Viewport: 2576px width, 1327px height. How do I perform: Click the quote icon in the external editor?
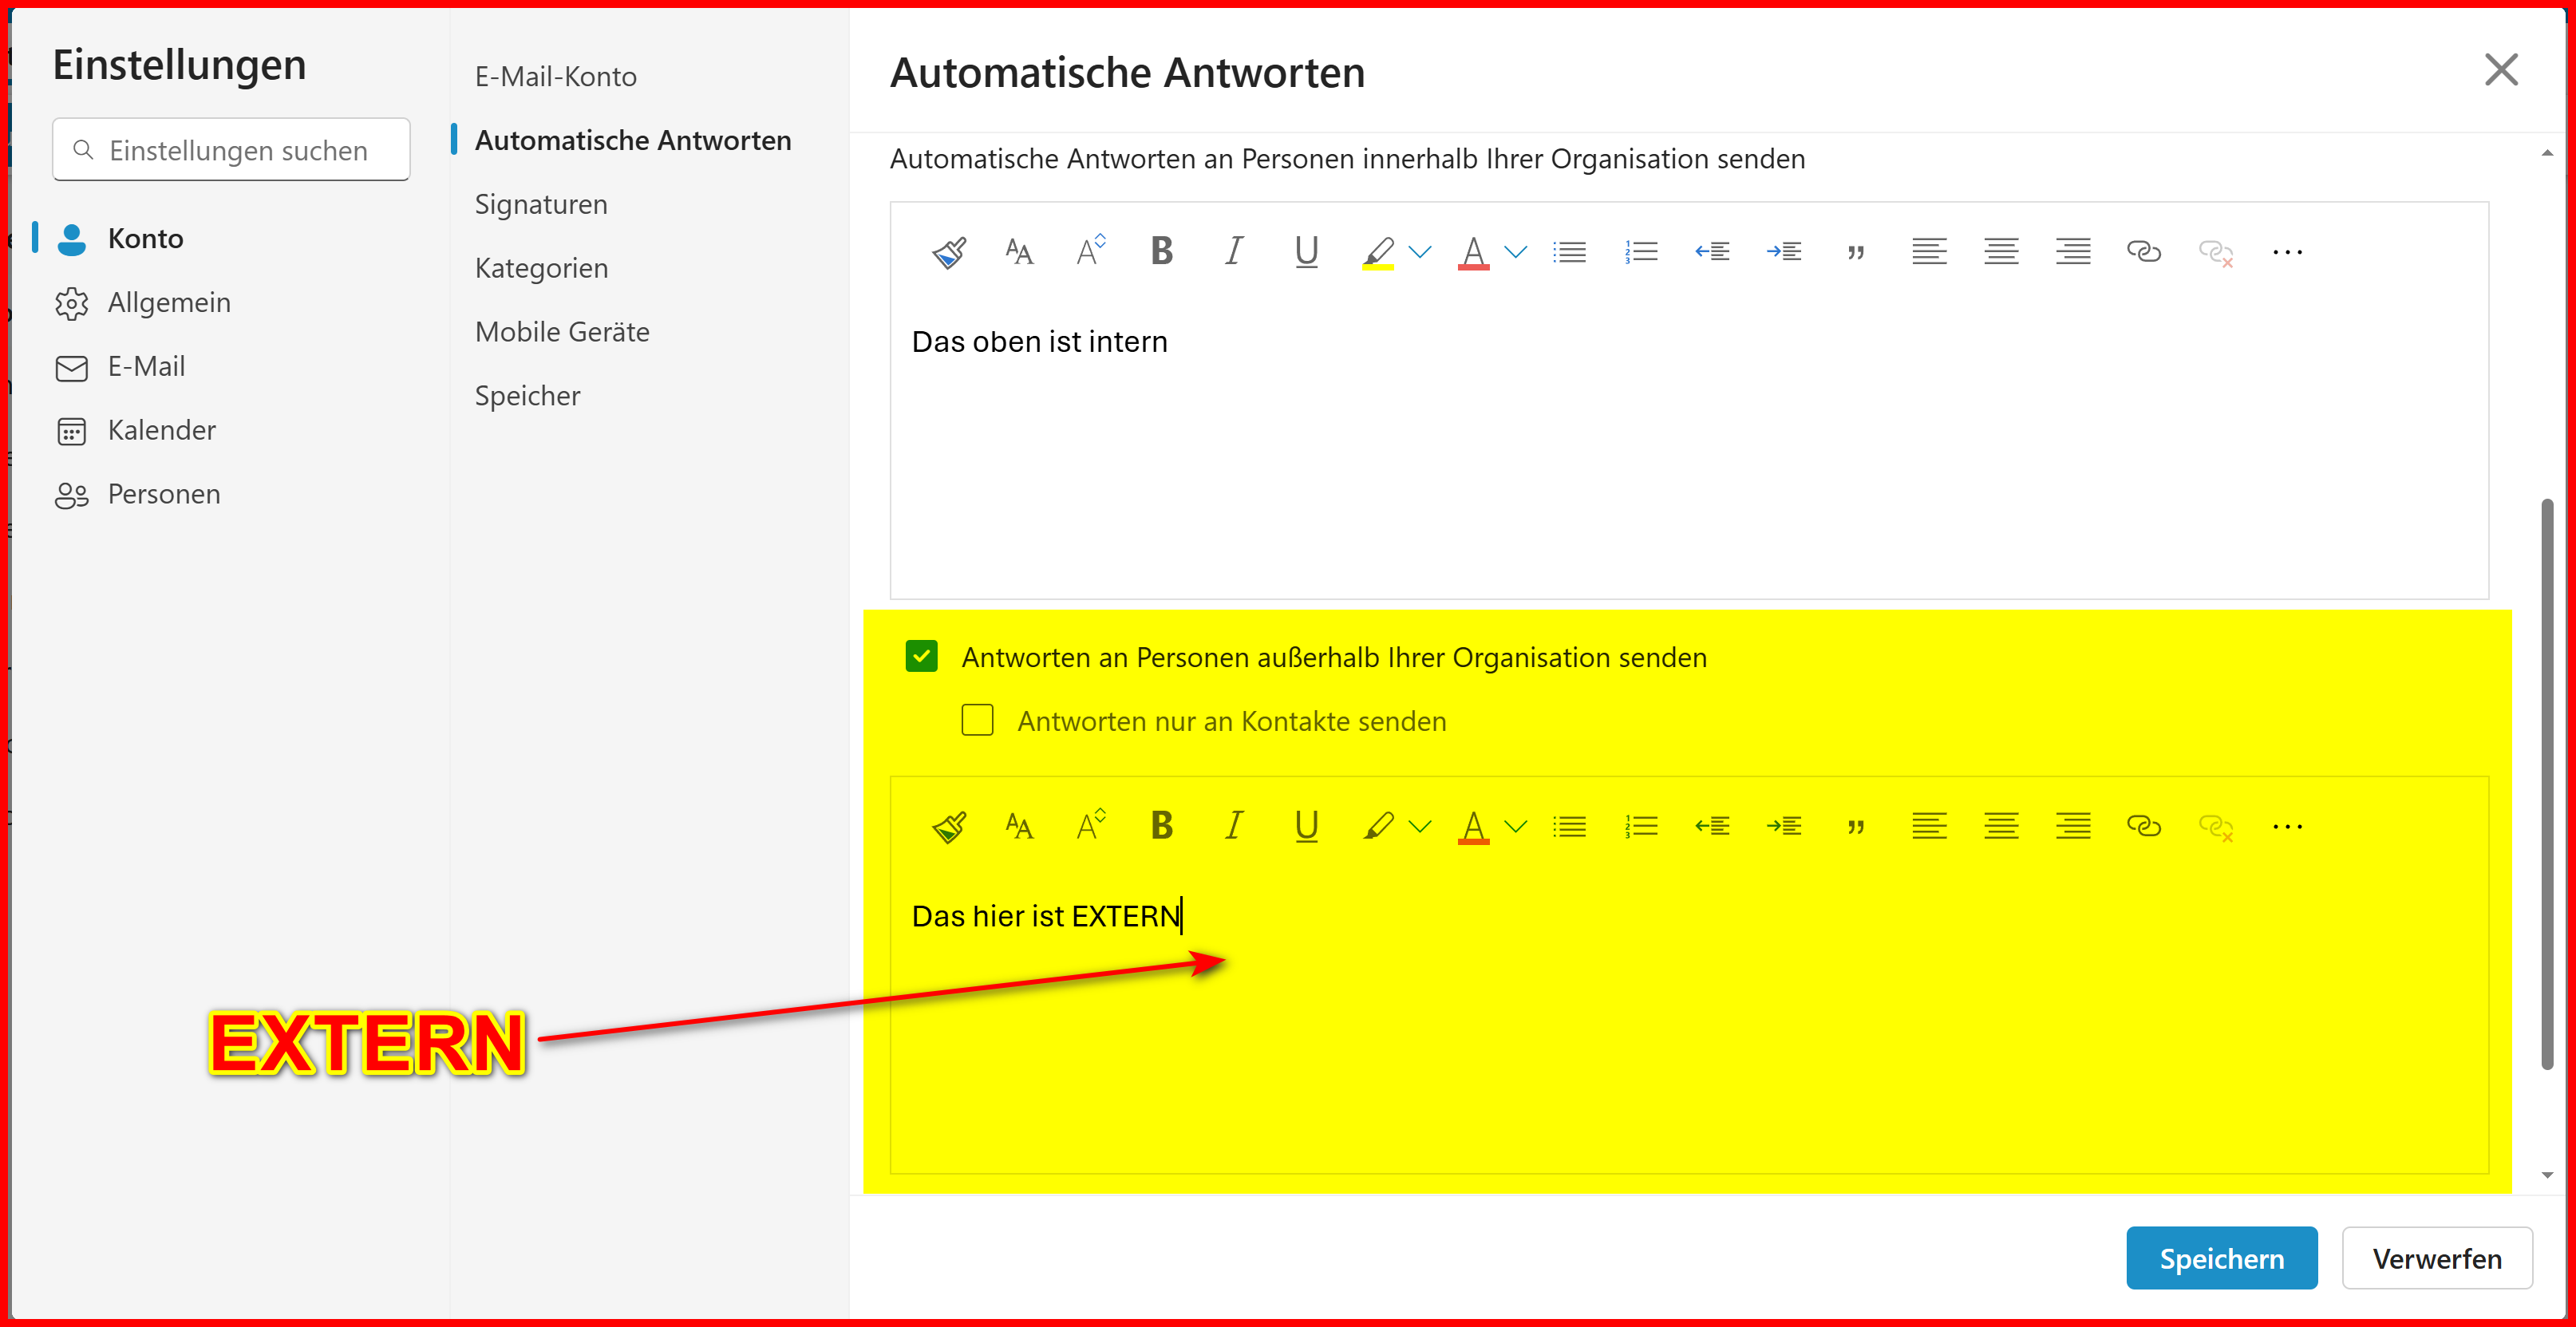(x=1856, y=827)
